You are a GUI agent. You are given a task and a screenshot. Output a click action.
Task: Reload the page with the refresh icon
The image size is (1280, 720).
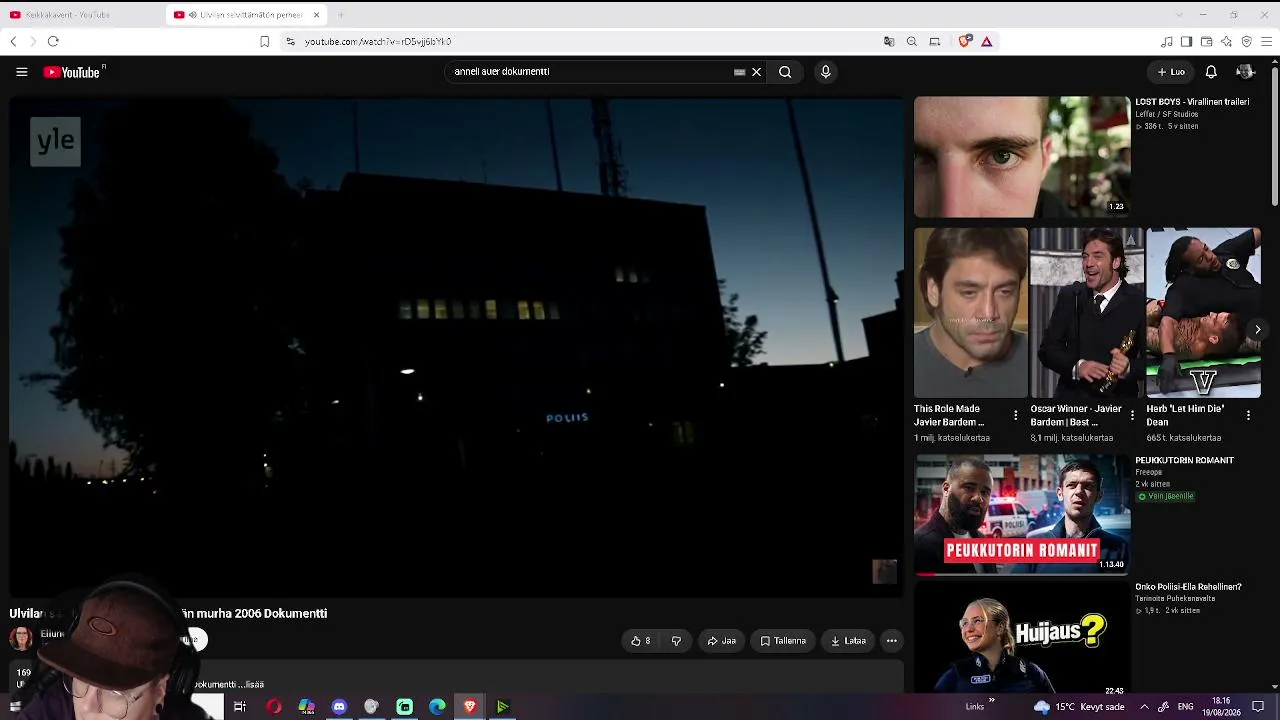coord(53,41)
